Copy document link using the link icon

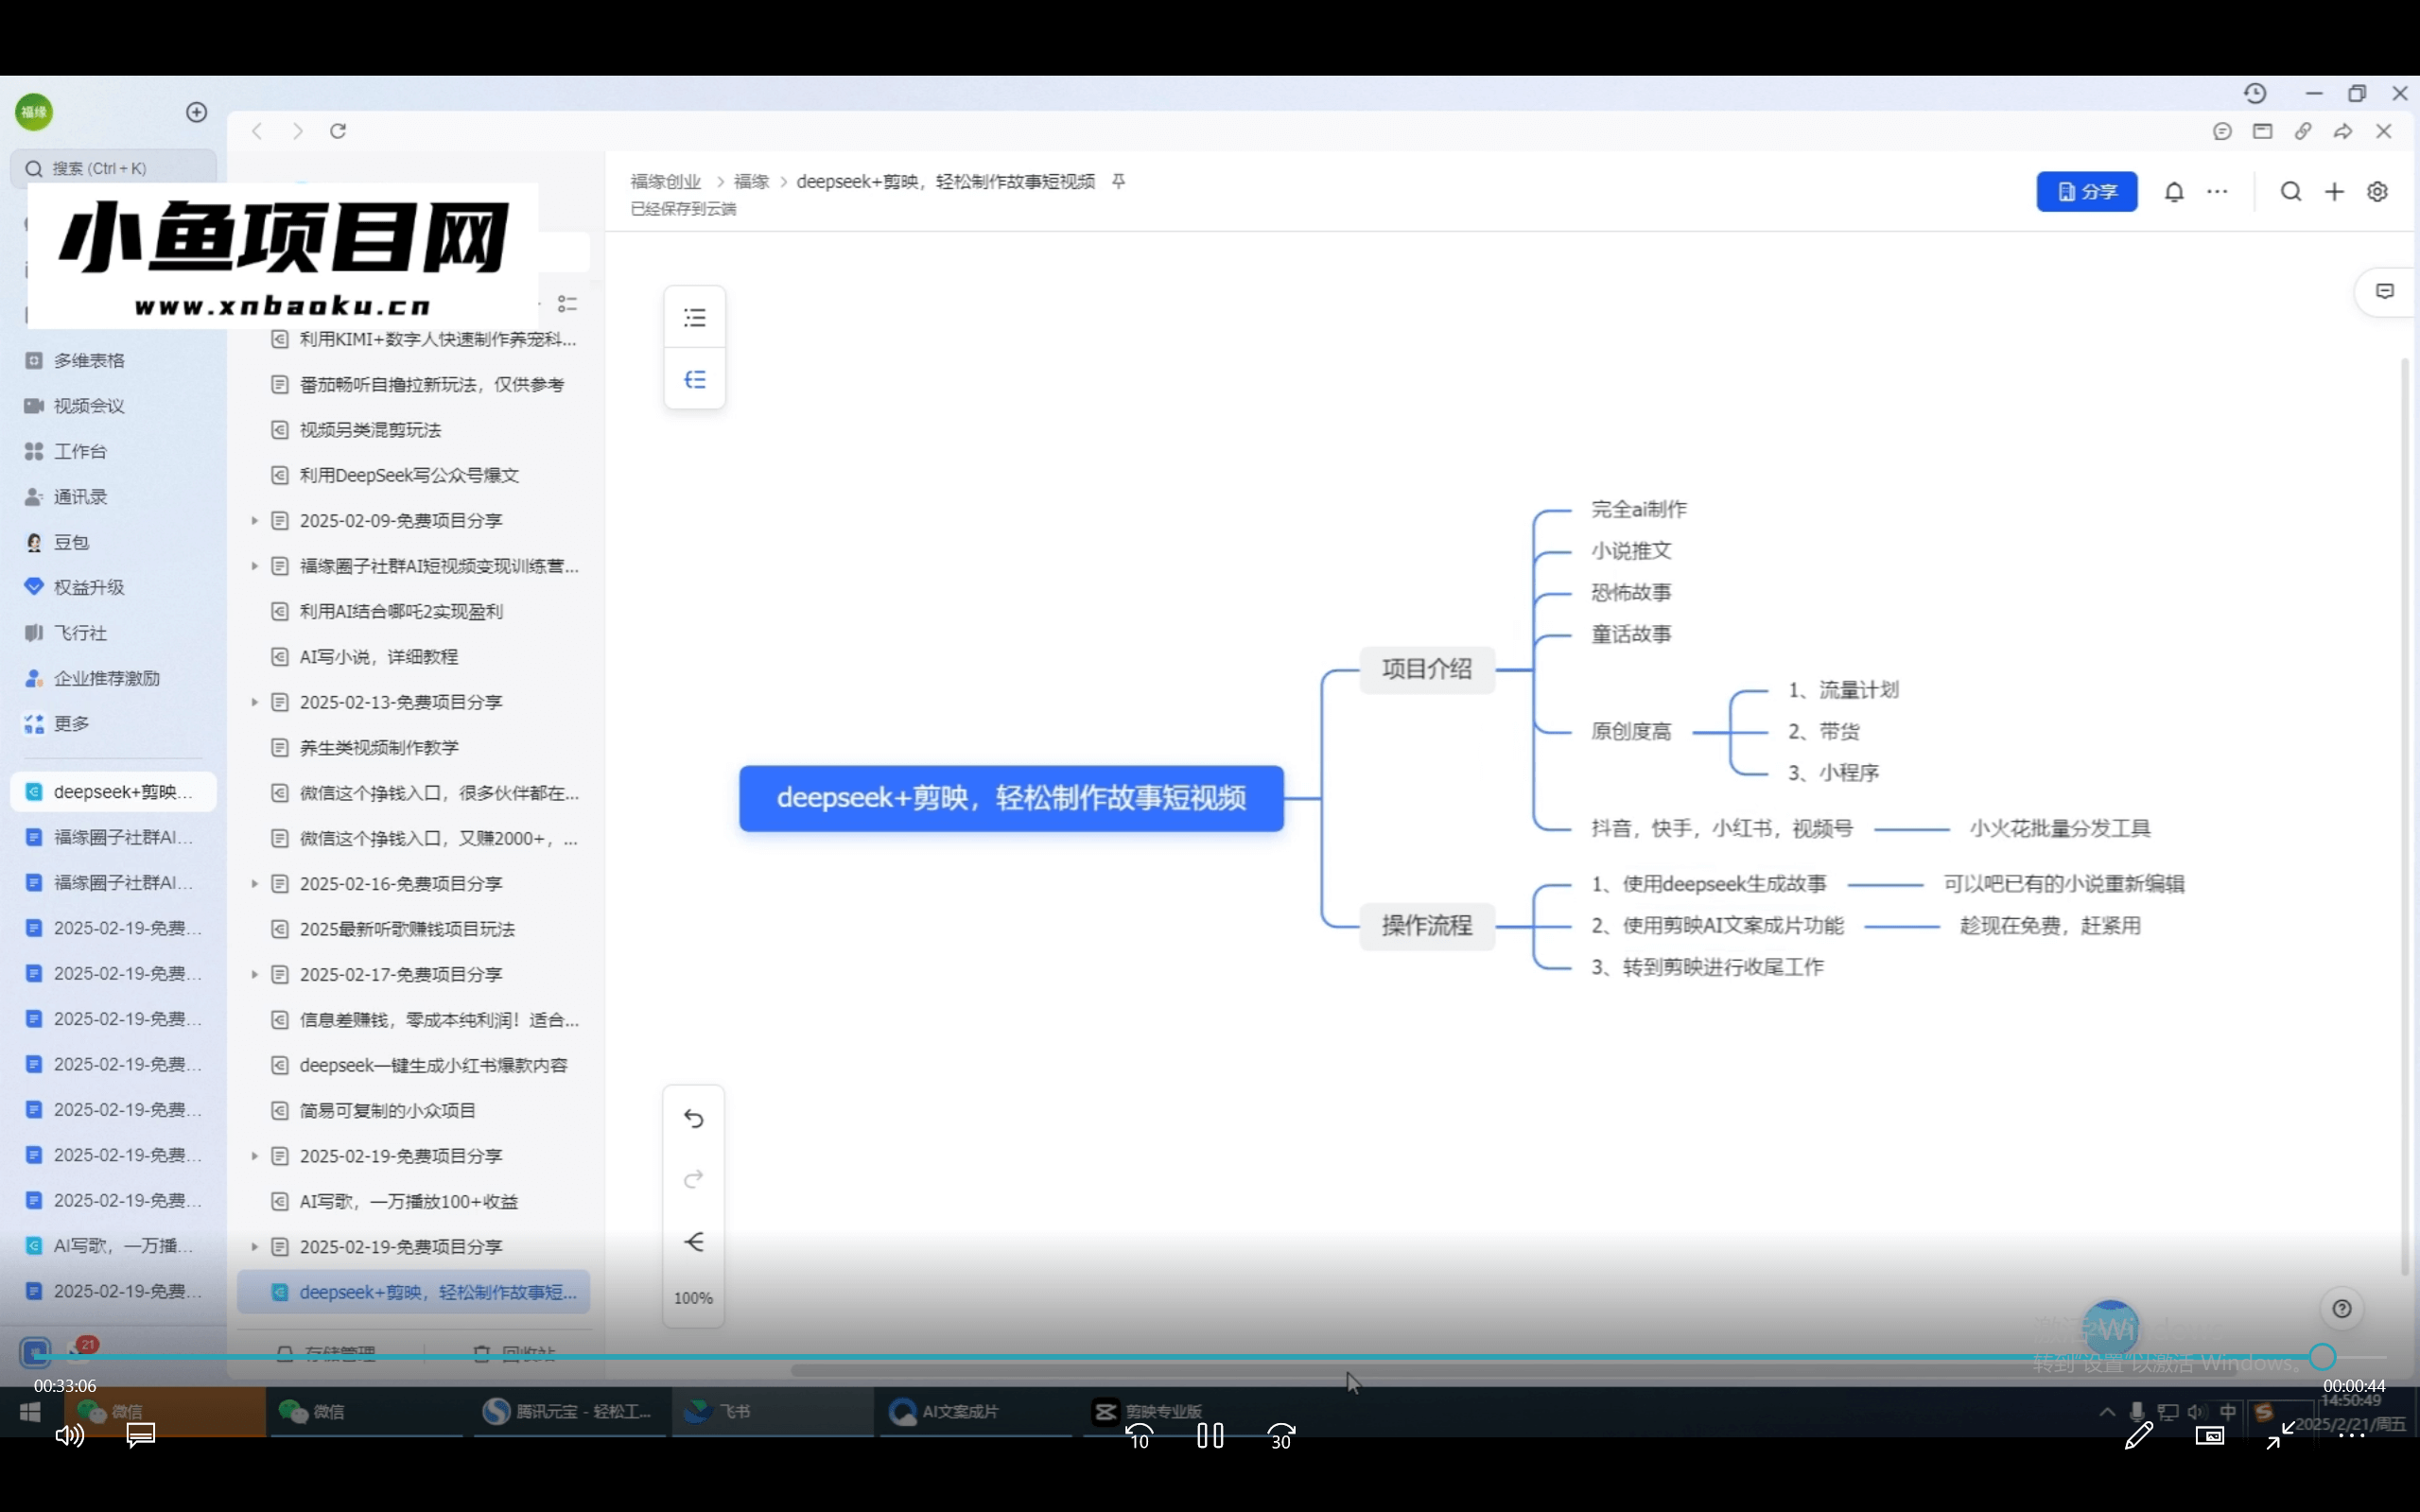[2302, 131]
